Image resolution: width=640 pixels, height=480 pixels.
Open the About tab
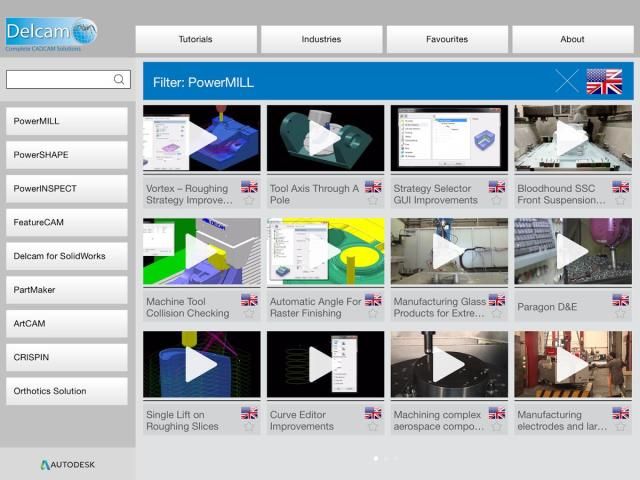(572, 39)
